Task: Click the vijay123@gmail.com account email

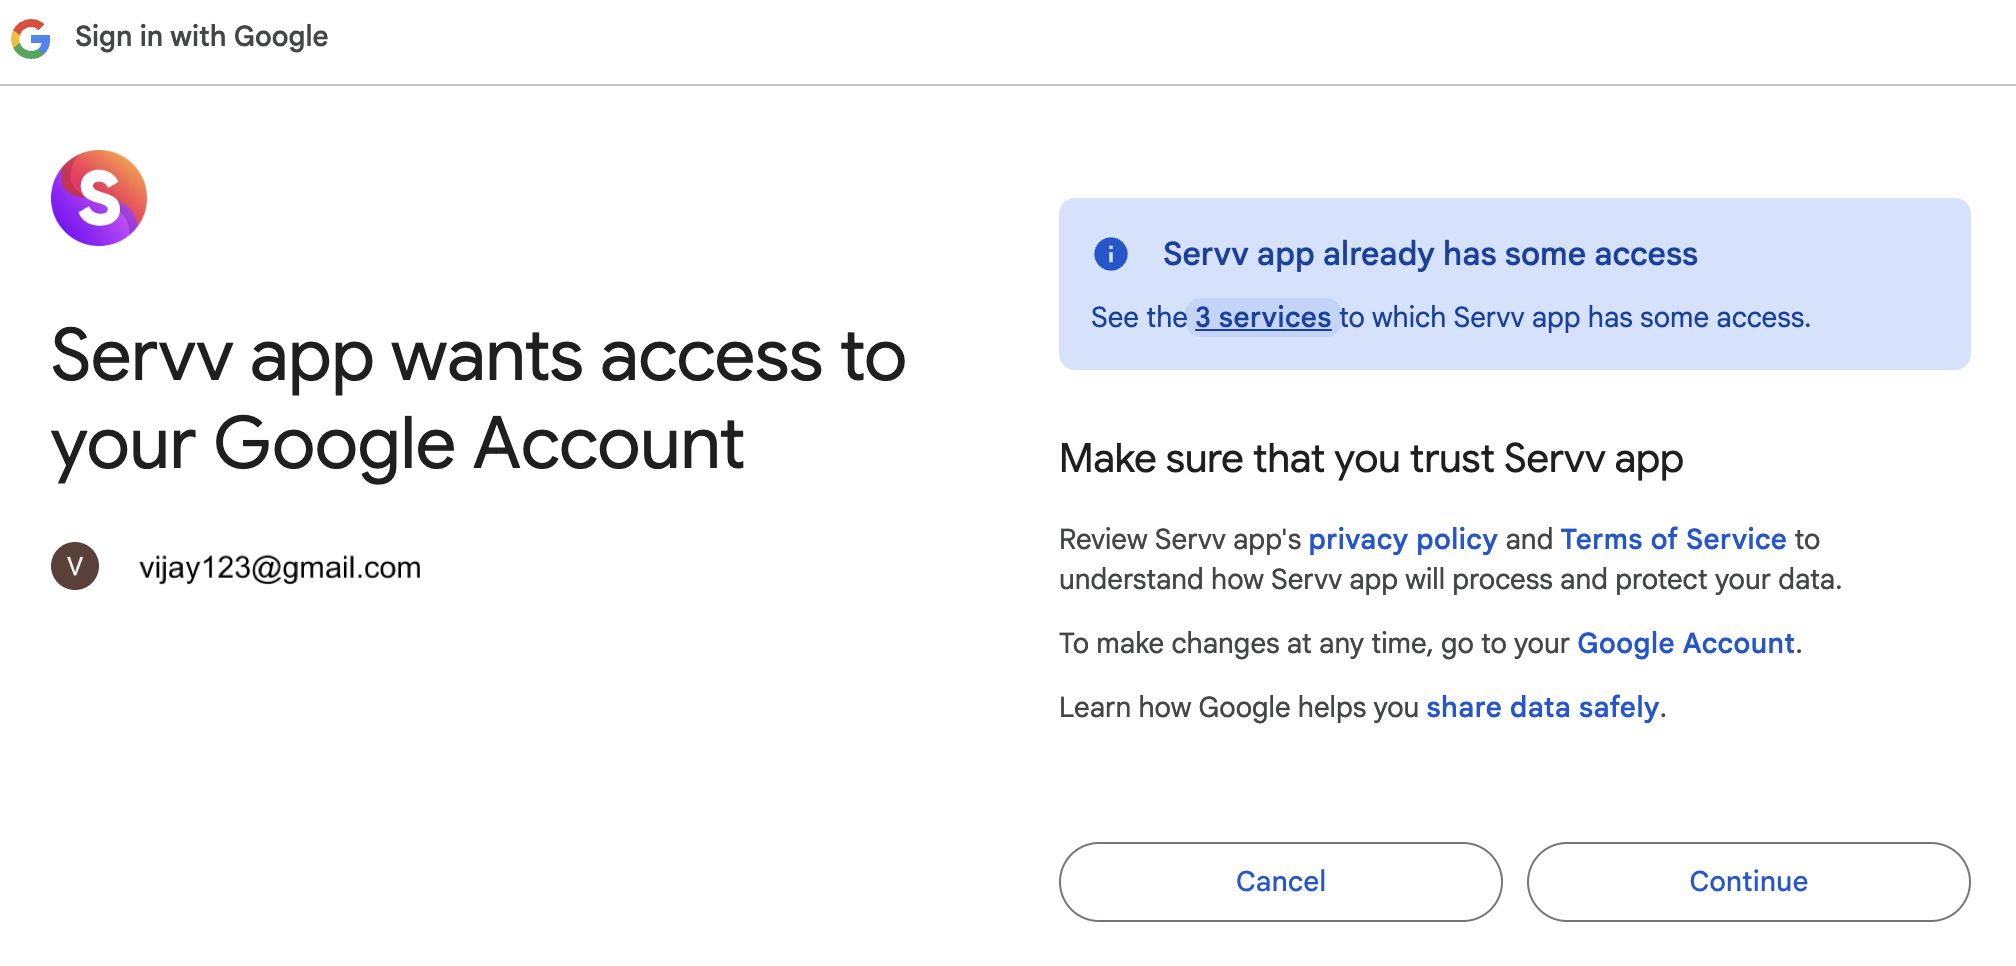Action: (x=280, y=568)
